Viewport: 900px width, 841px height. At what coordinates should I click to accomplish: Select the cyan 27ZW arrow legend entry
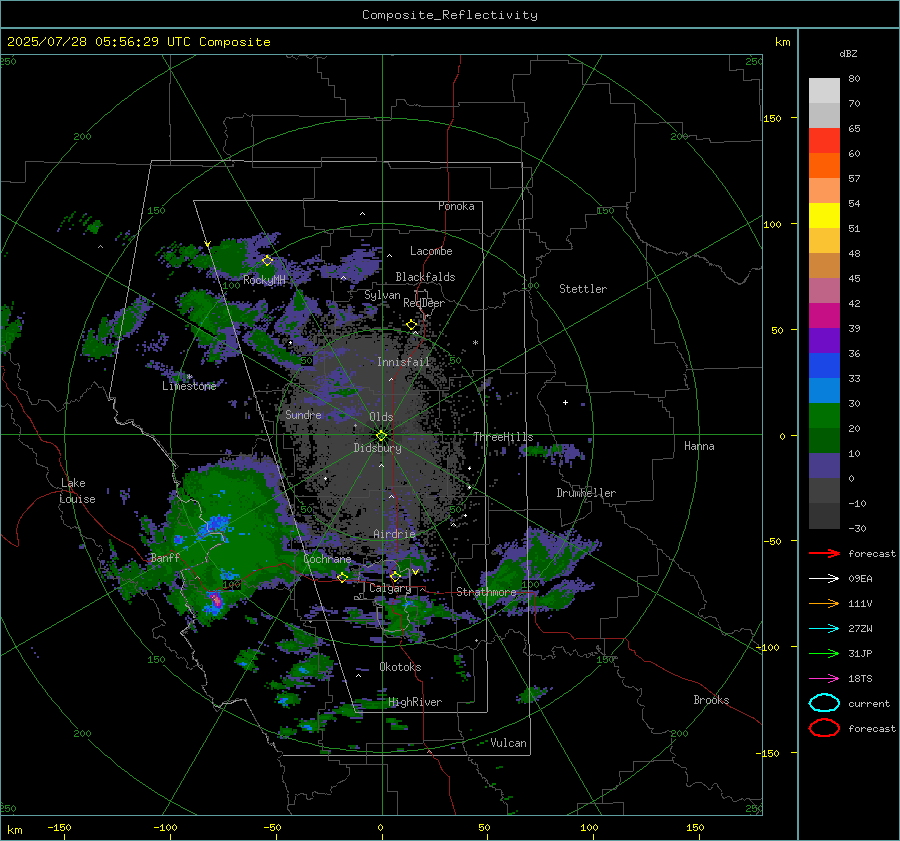click(x=824, y=629)
